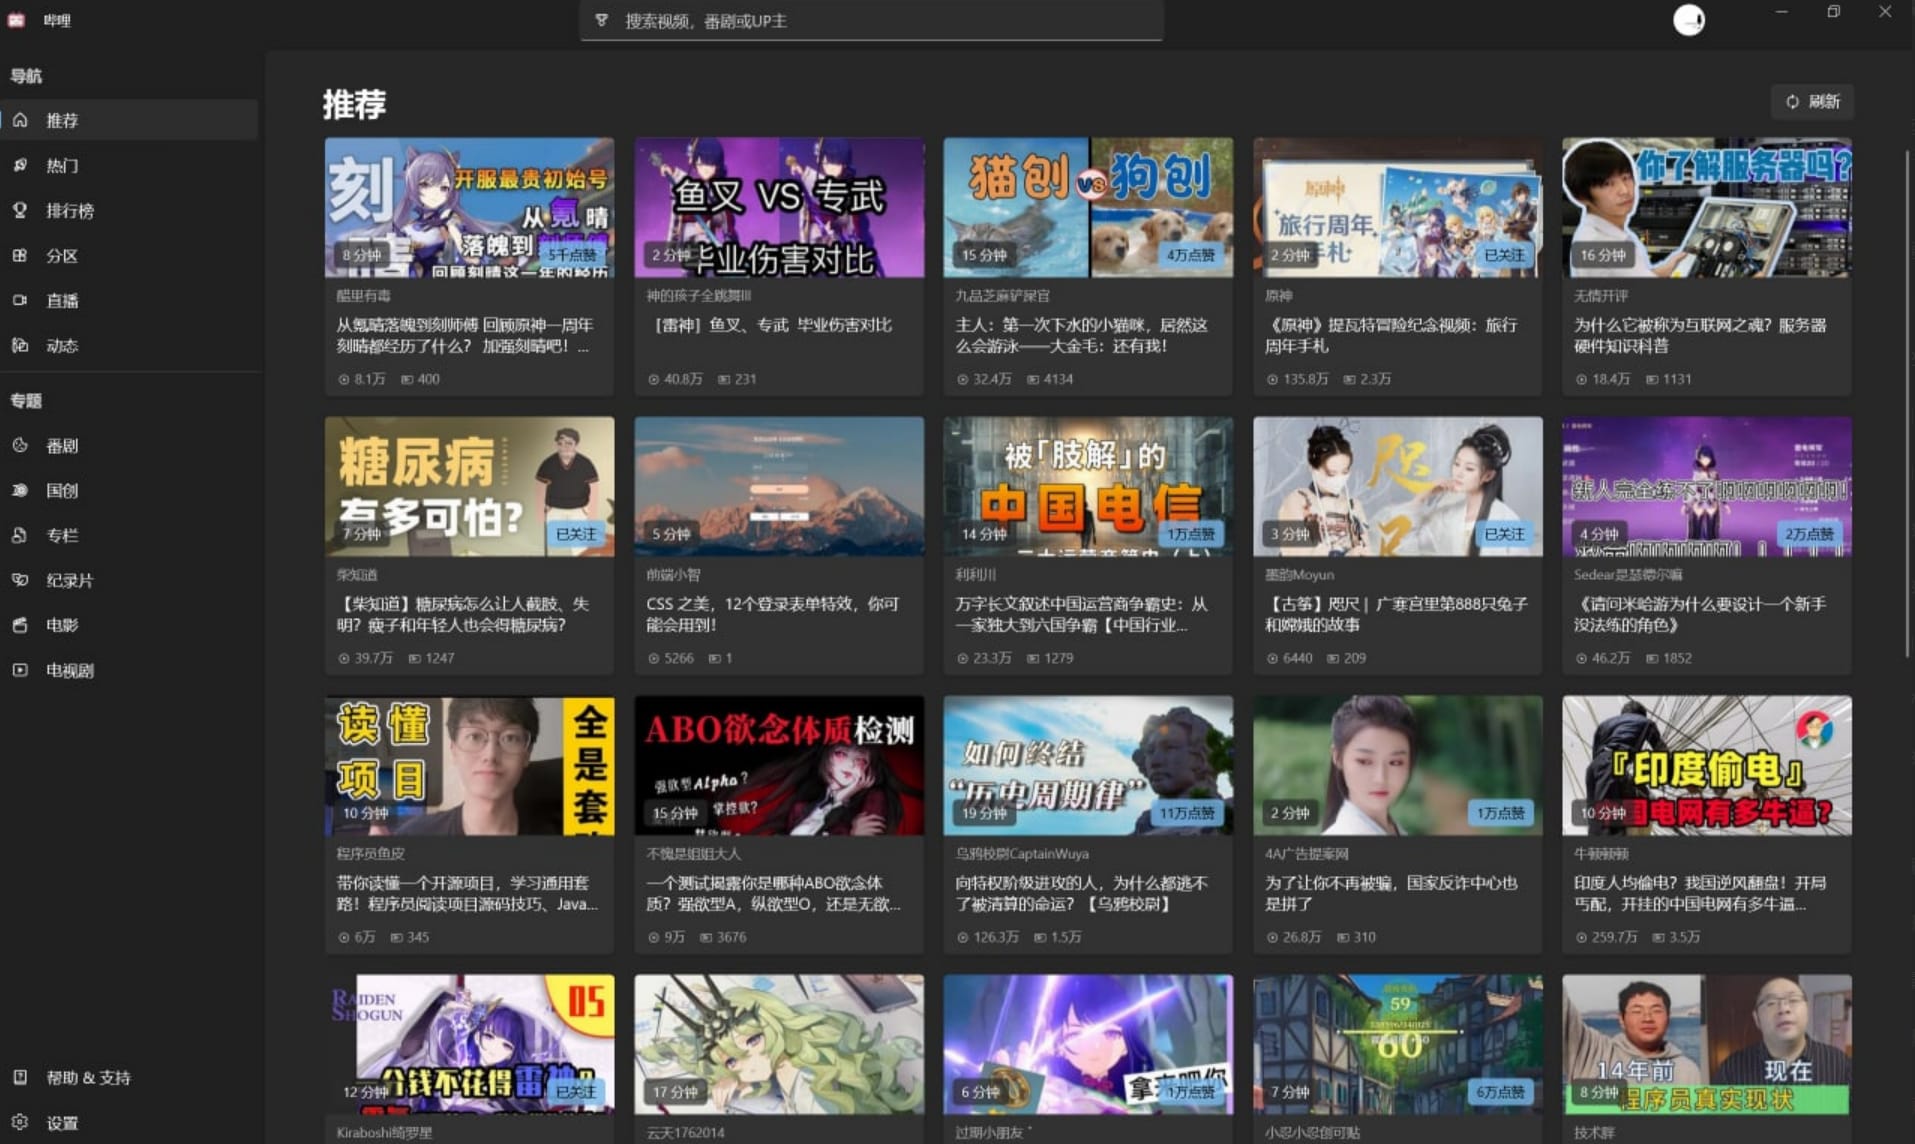1915x1144 pixels.
Task: Open 设置 at sidebar bottom
Action: click(130, 1122)
